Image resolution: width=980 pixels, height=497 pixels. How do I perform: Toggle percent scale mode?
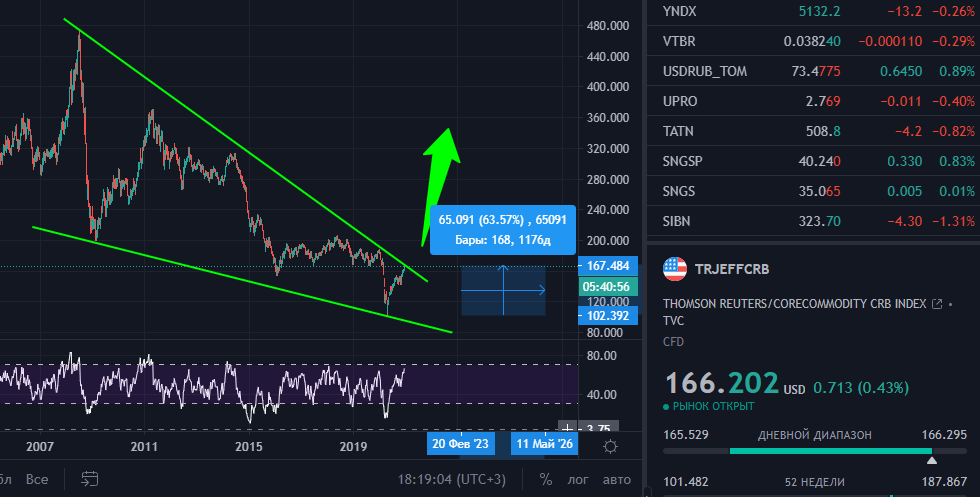(x=546, y=479)
